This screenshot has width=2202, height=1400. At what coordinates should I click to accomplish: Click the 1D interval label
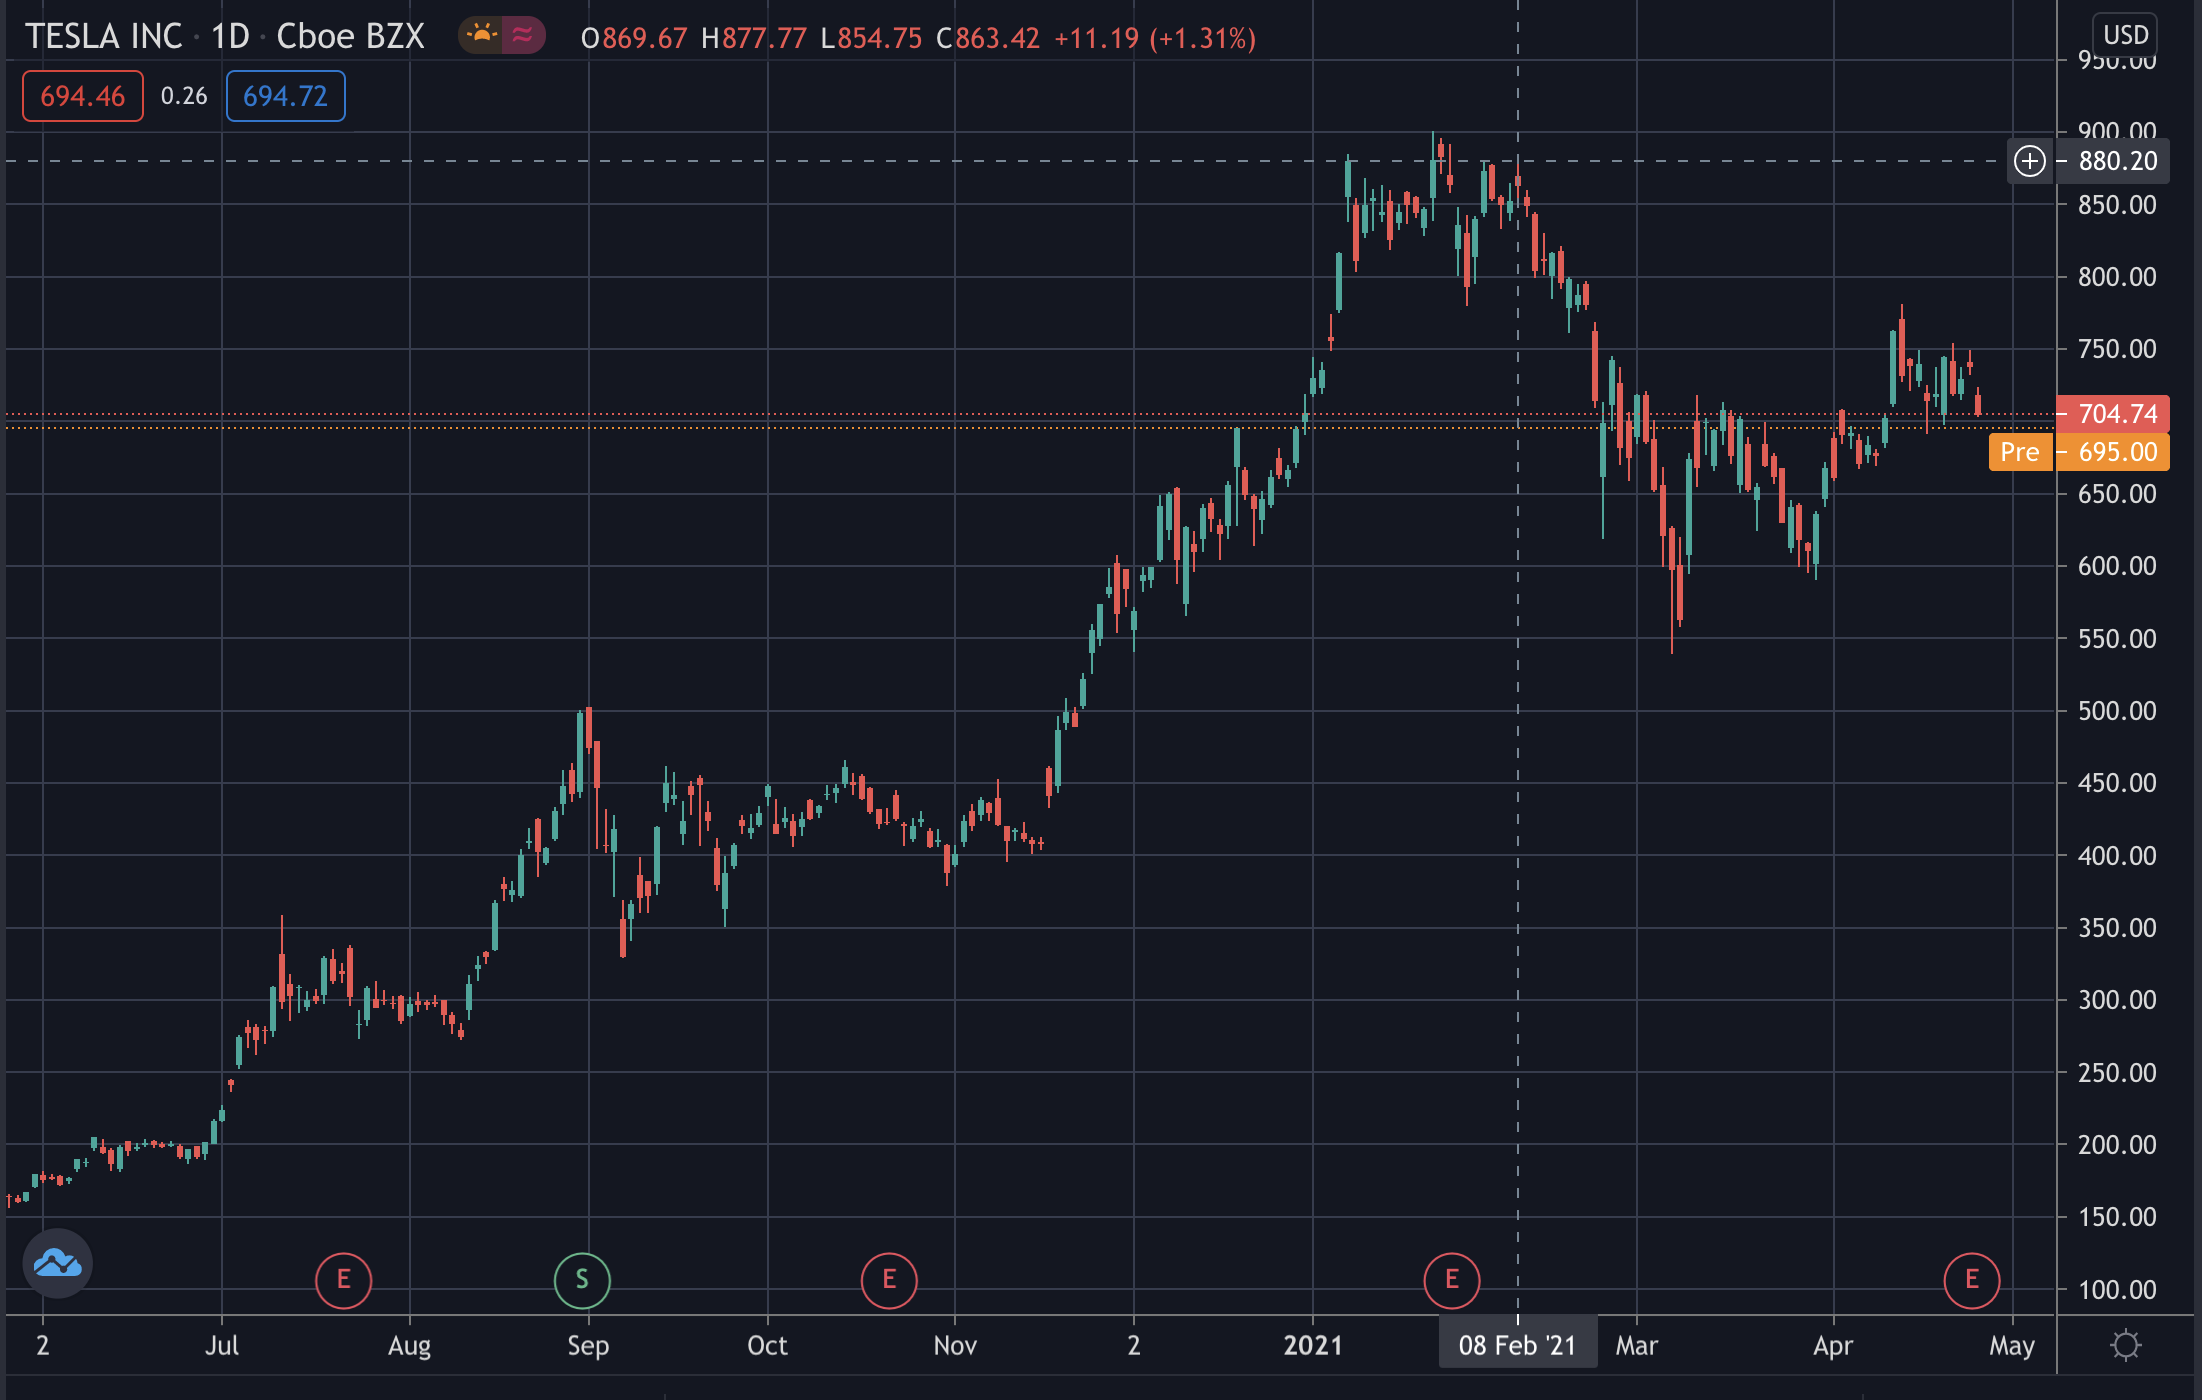coord(230,37)
